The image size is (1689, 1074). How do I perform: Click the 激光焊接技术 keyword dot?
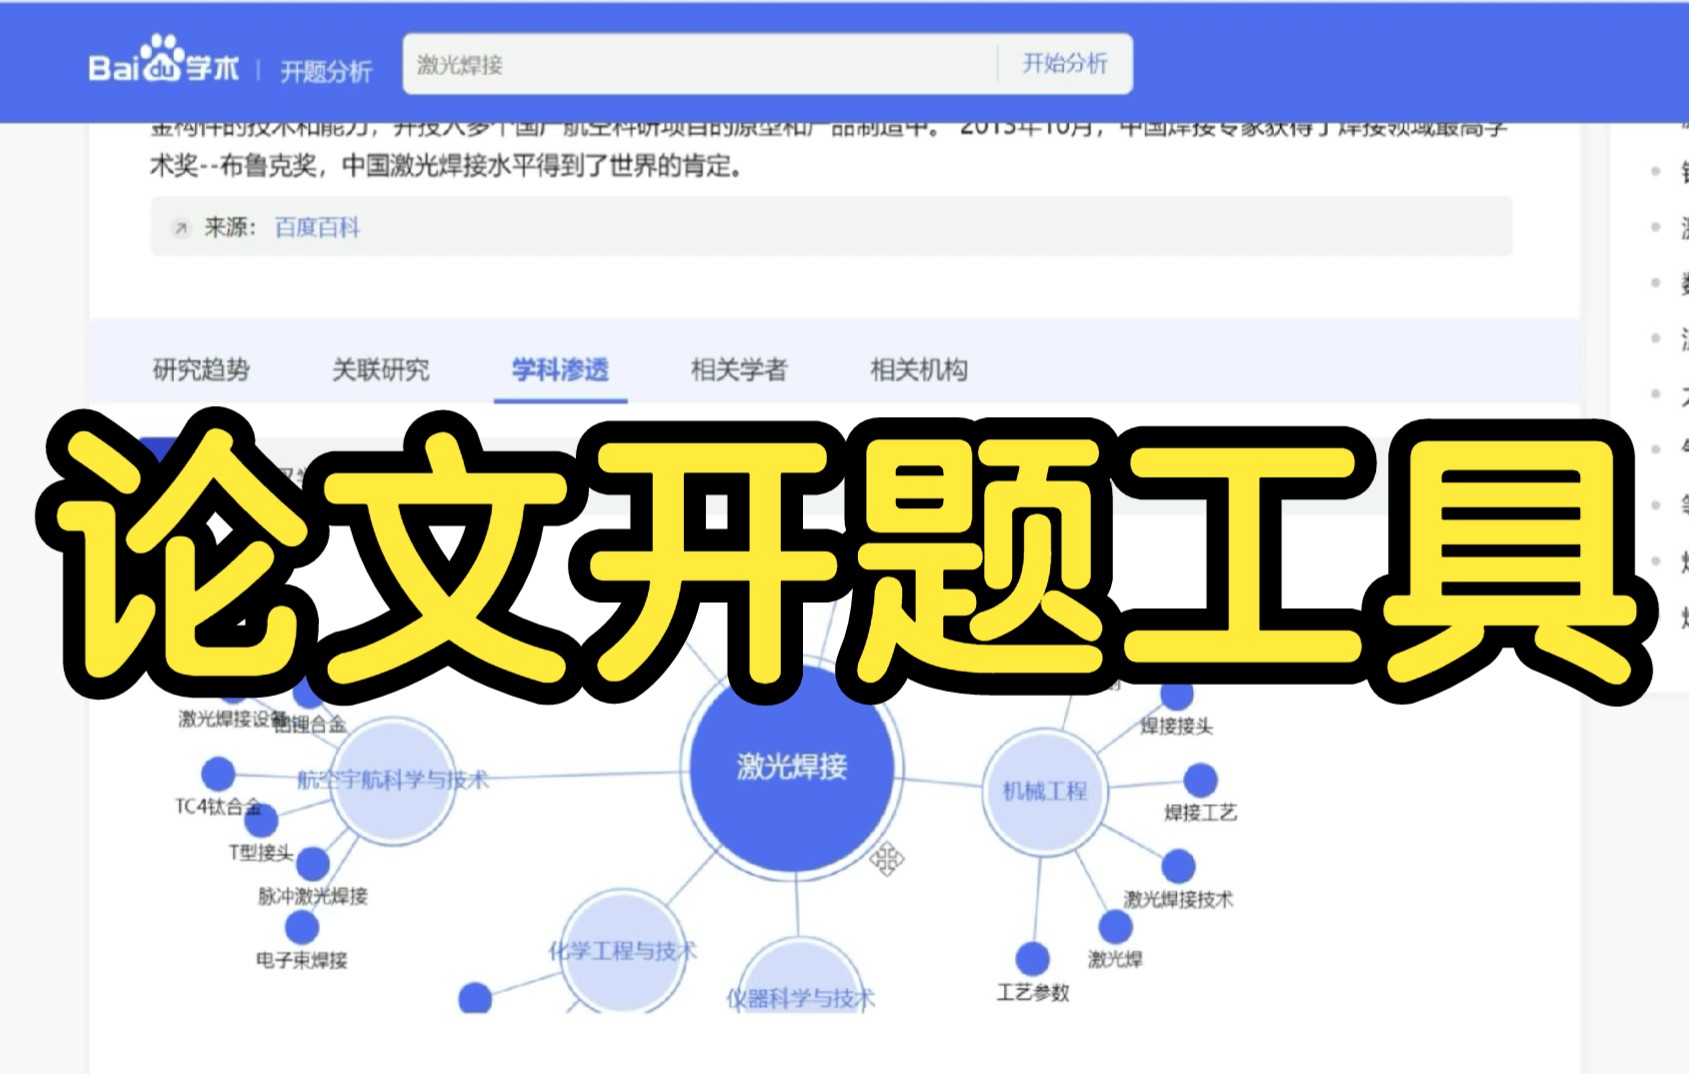(1179, 866)
